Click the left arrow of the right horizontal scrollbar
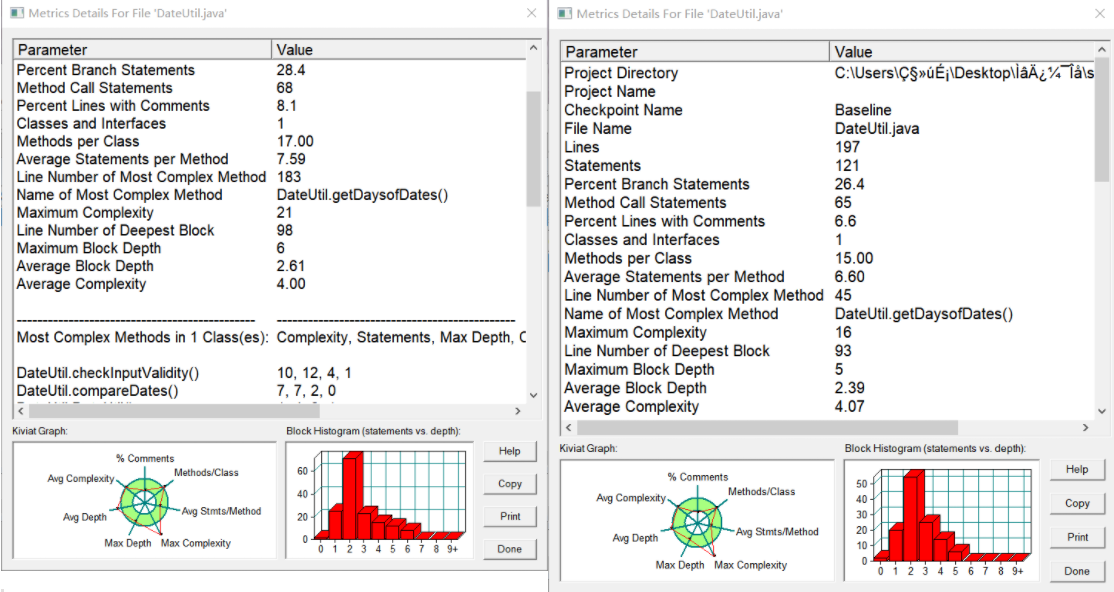Image resolution: width=1114 pixels, height=592 pixels. (568, 427)
